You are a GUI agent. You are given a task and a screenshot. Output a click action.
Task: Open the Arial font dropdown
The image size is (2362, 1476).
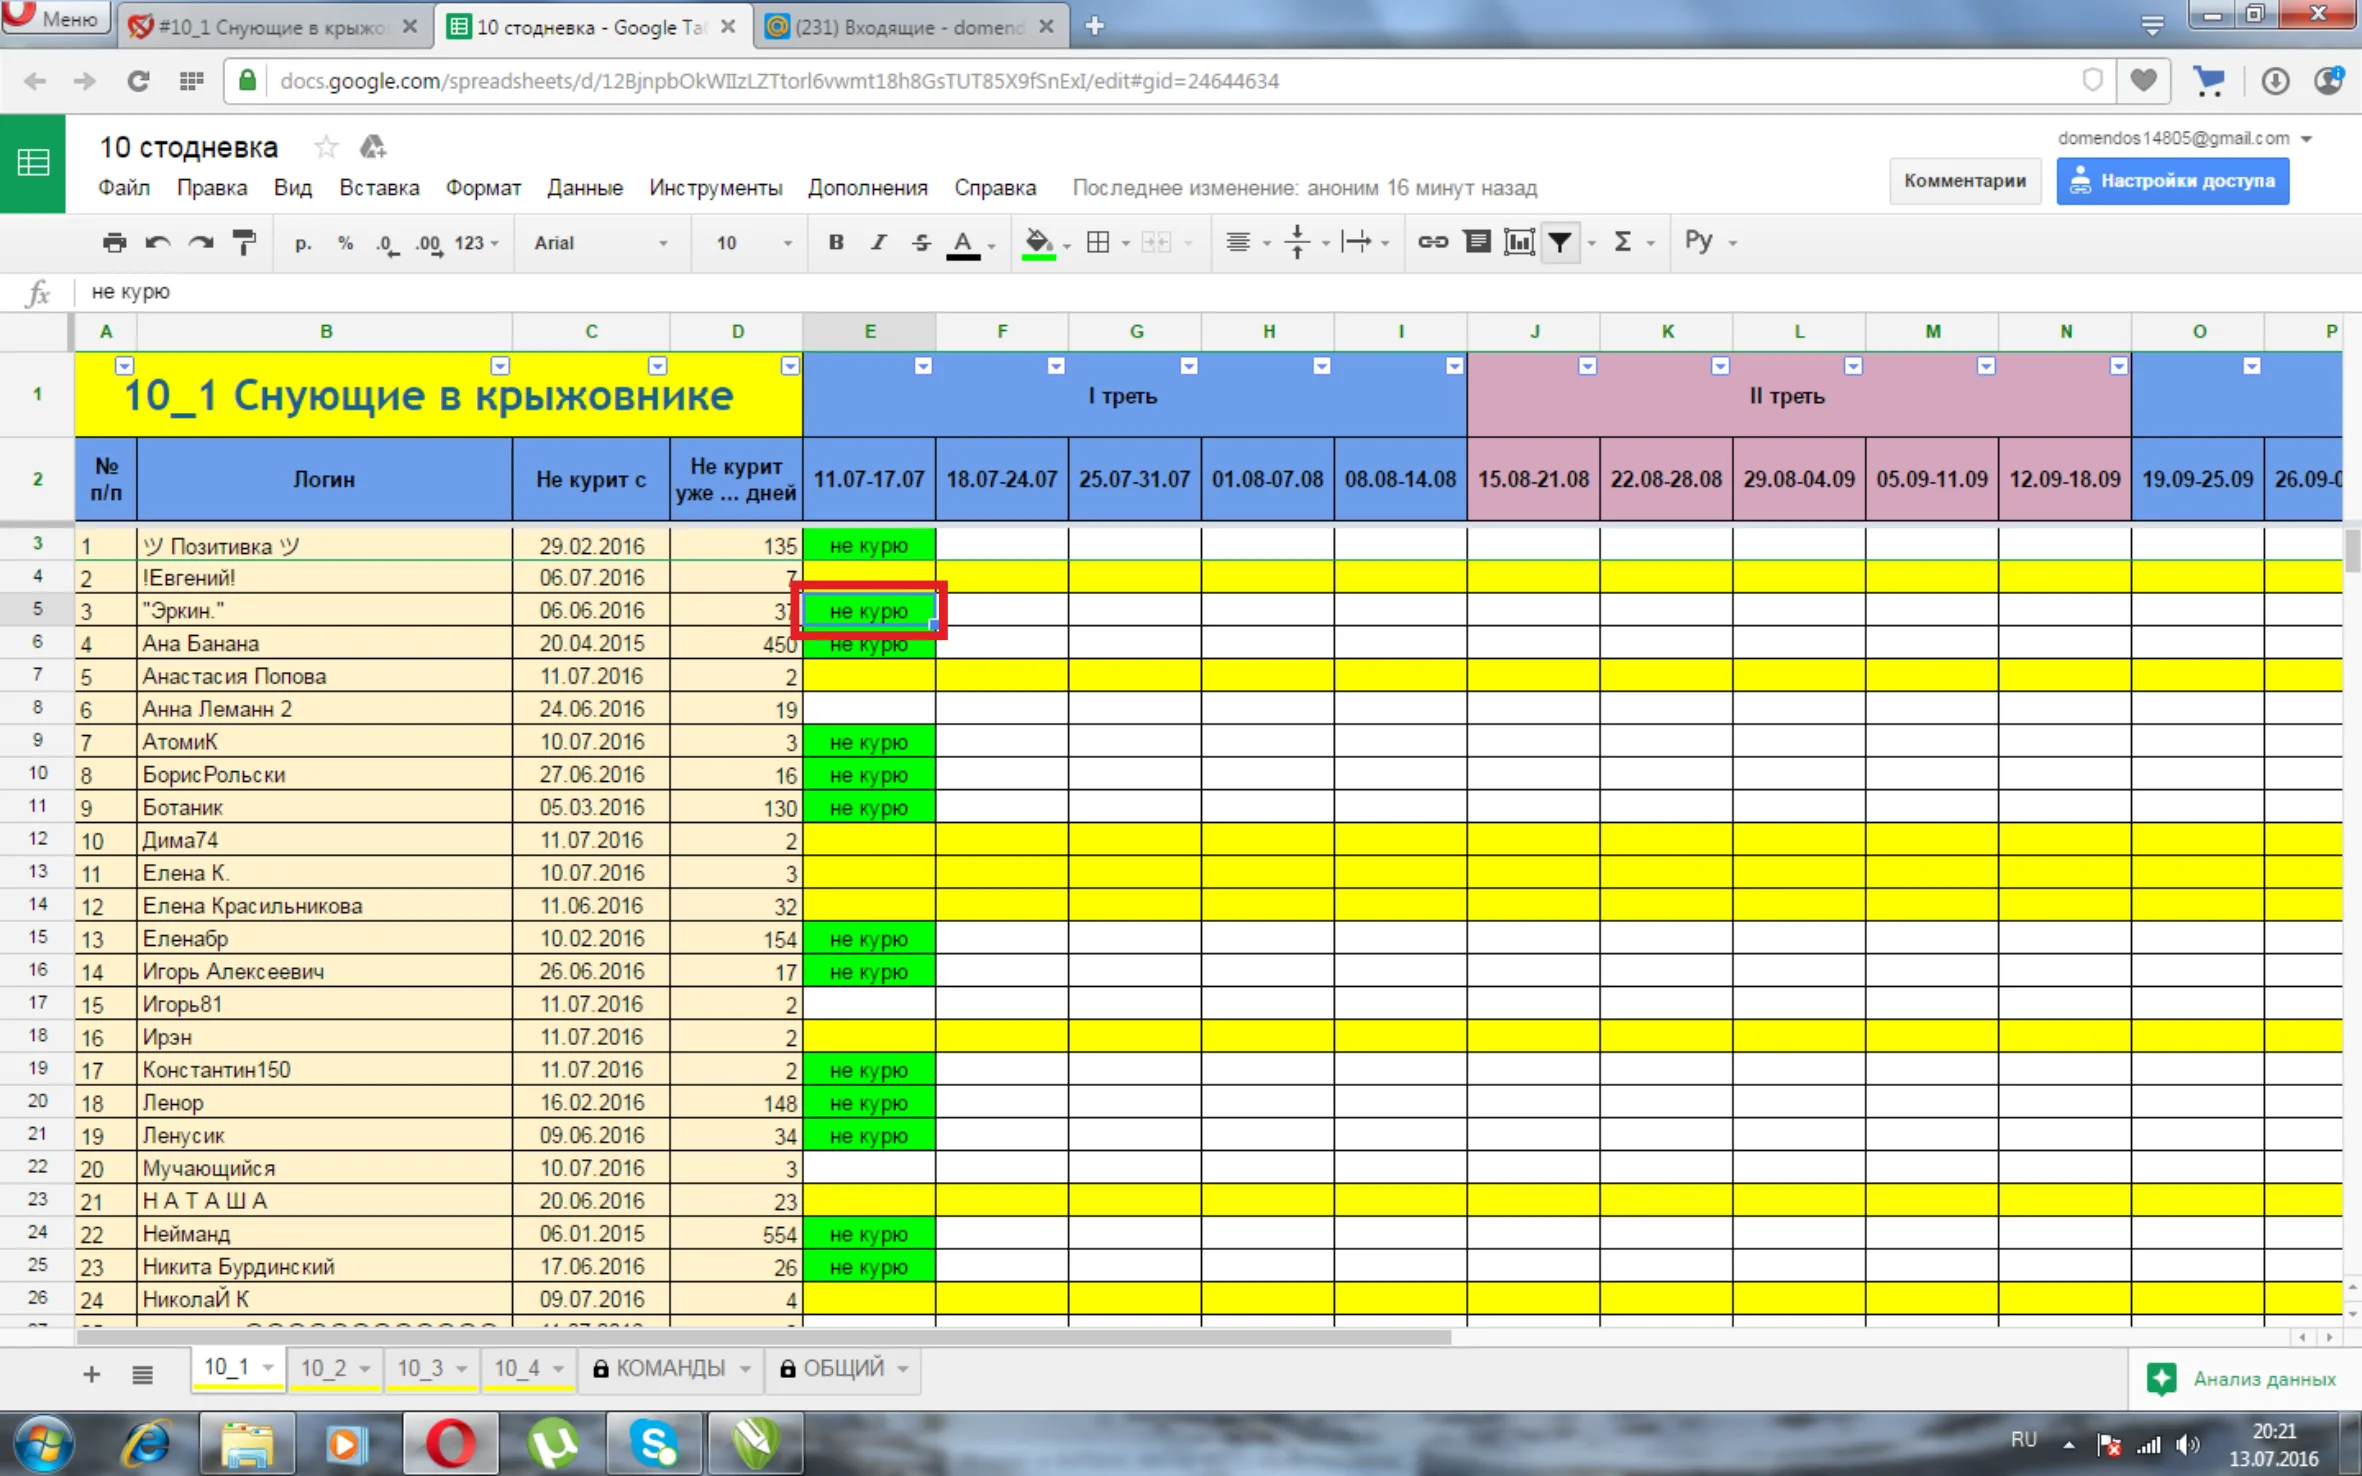600,242
